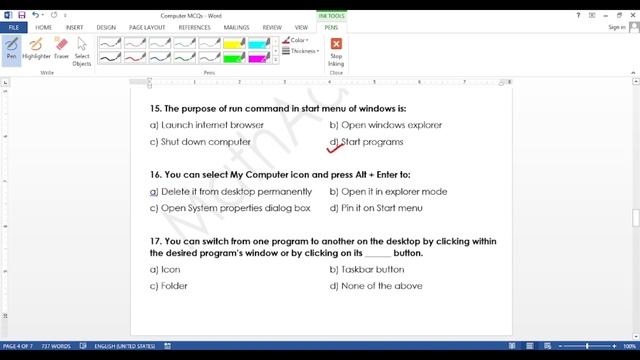This screenshot has height=360, width=640.
Task: Click the Redo/Repeat icon
Action: 54,15
